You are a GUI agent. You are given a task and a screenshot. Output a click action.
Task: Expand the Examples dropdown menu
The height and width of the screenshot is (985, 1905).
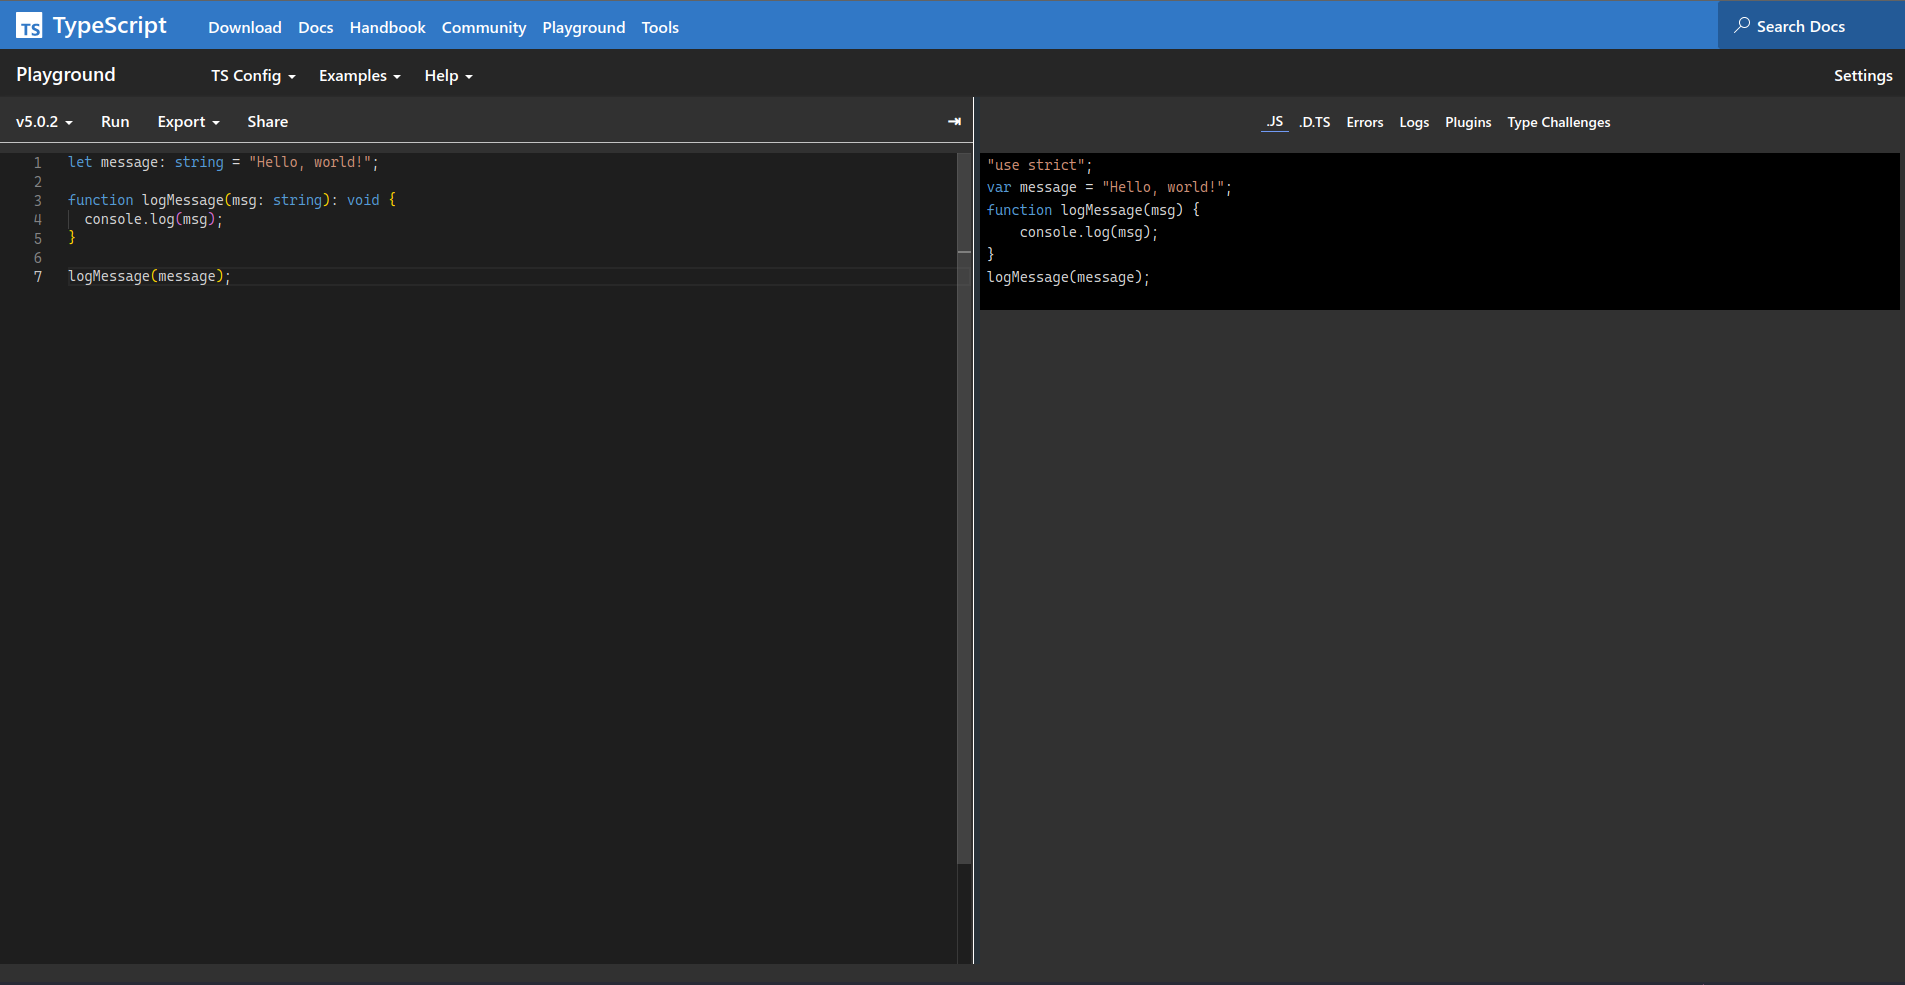click(x=360, y=76)
